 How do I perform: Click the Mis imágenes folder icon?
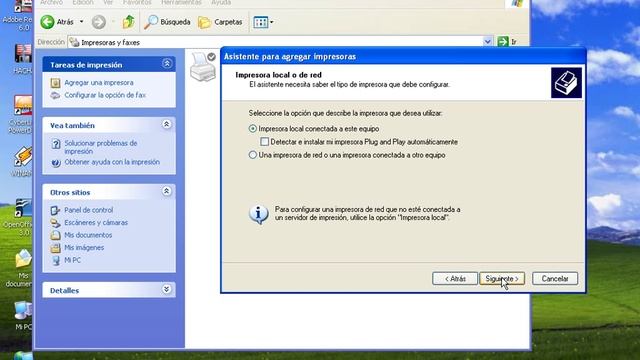tap(55, 248)
